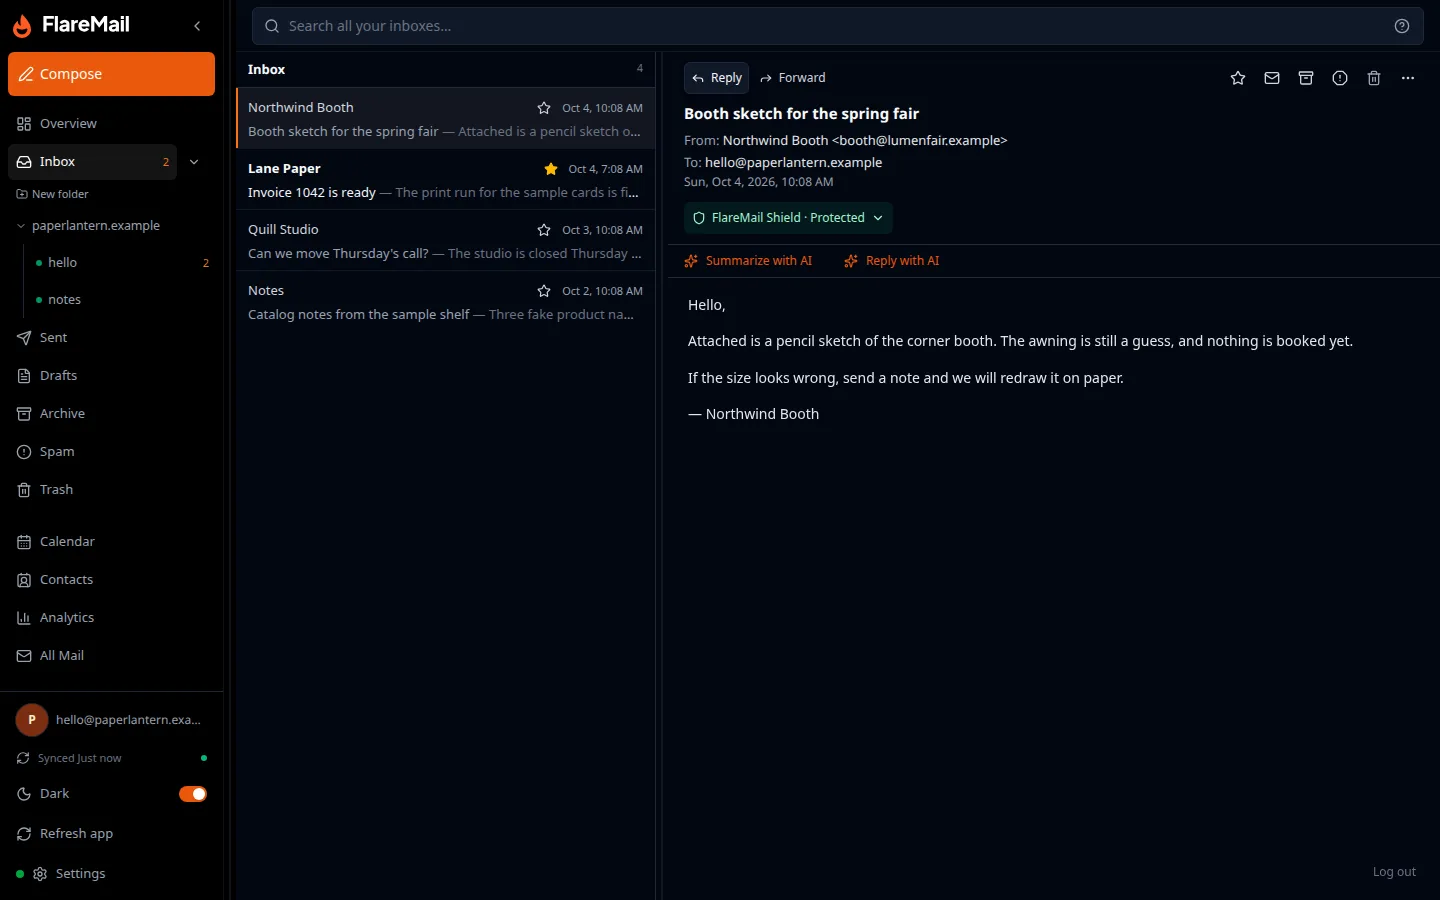This screenshot has width=1440, height=900.
Task: Open the FlareMail Shield Protected dropdown
Action: click(788, 218)
